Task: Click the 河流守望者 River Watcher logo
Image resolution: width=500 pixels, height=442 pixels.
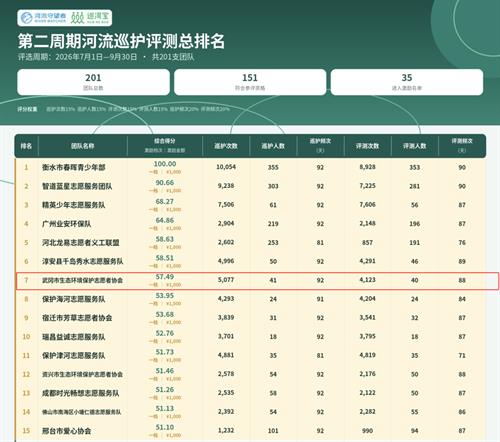Action: click(x=43, y=18)
